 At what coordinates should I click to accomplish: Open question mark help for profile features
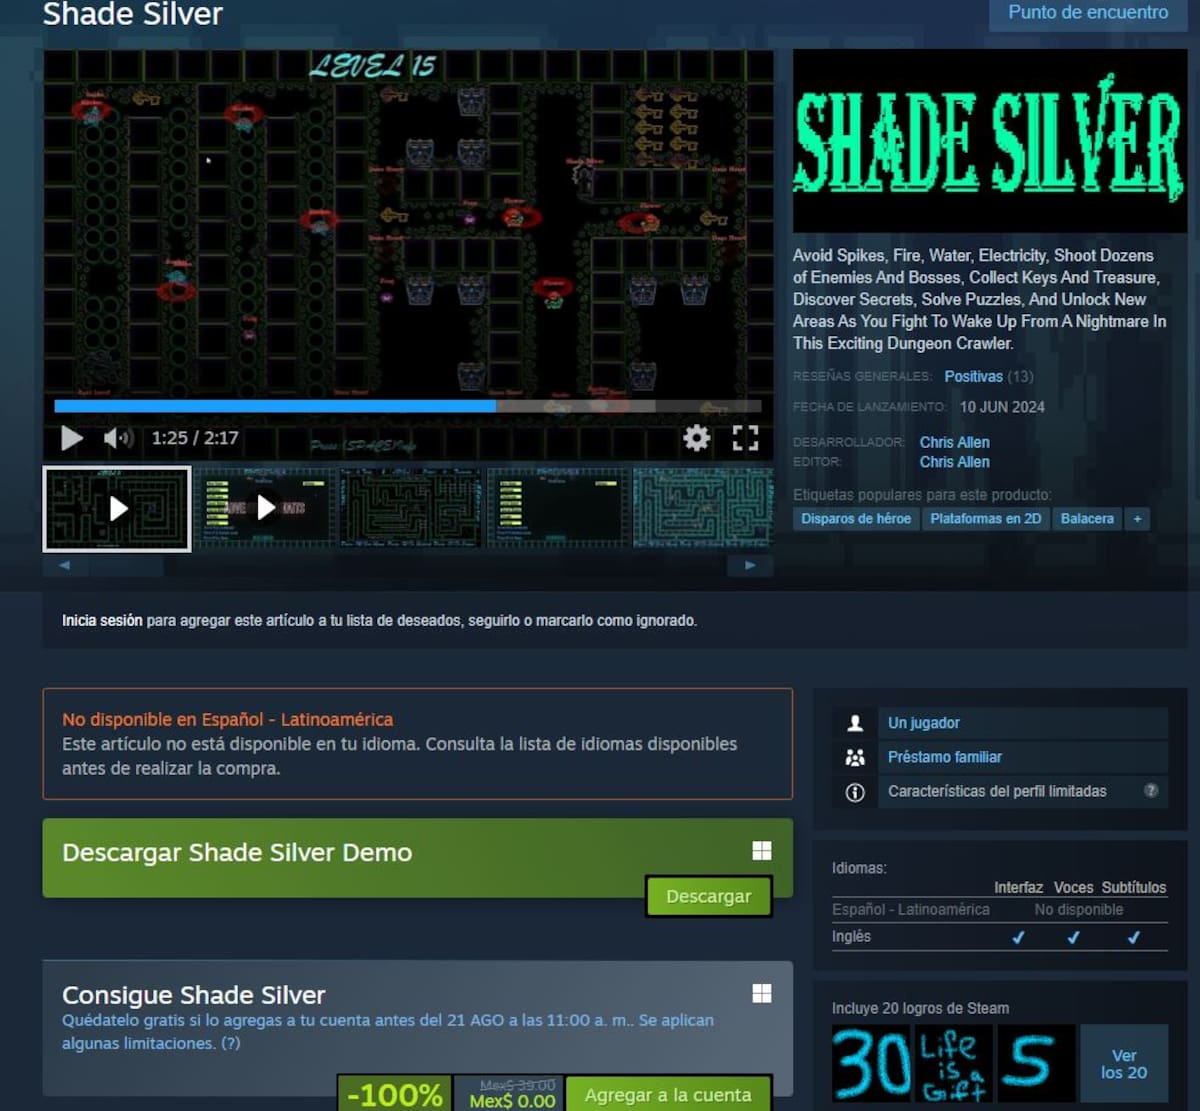pyautogui.click(x=1151, y=791)
